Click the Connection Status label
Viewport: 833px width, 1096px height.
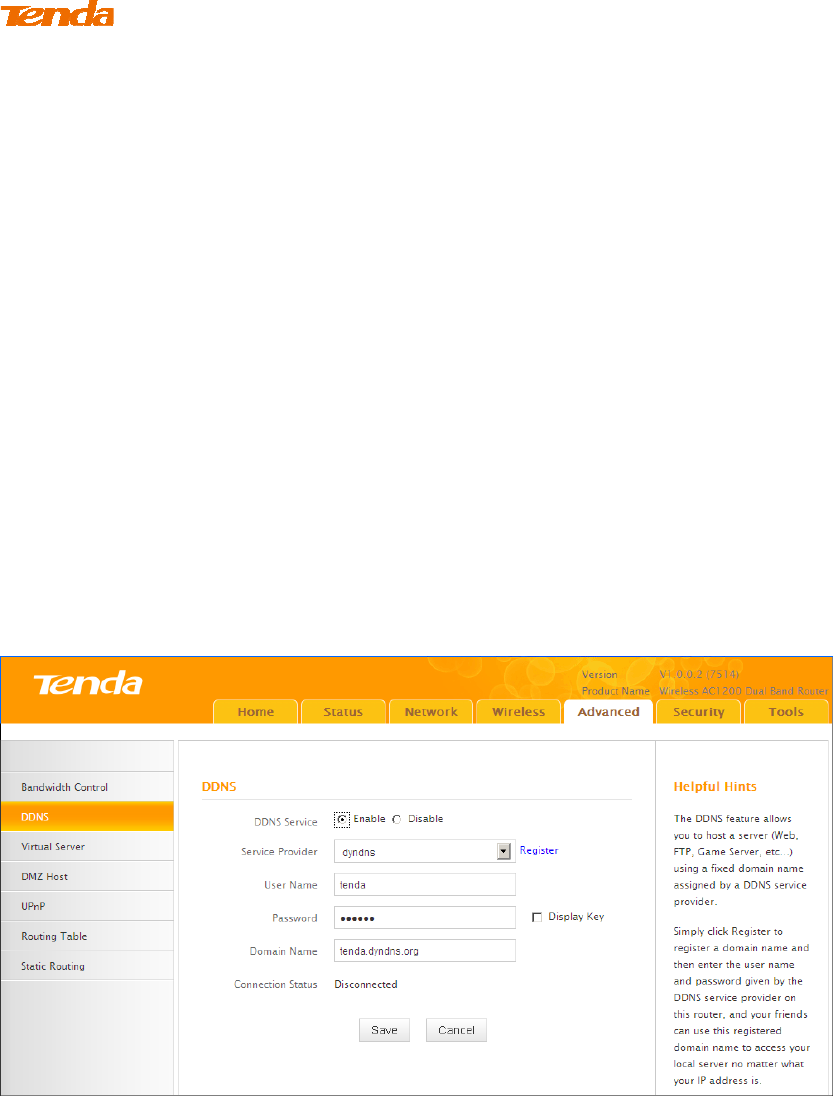[x=276, y=984]
